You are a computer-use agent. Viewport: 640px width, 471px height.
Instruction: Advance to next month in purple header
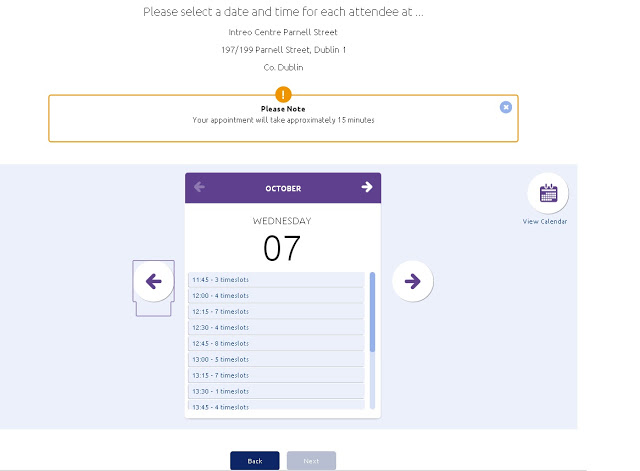(x=367, y=187)
